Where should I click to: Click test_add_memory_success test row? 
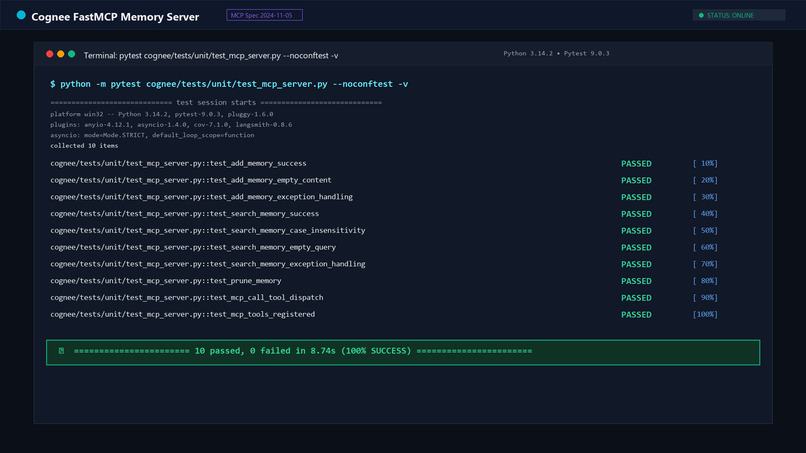[384, 164]
